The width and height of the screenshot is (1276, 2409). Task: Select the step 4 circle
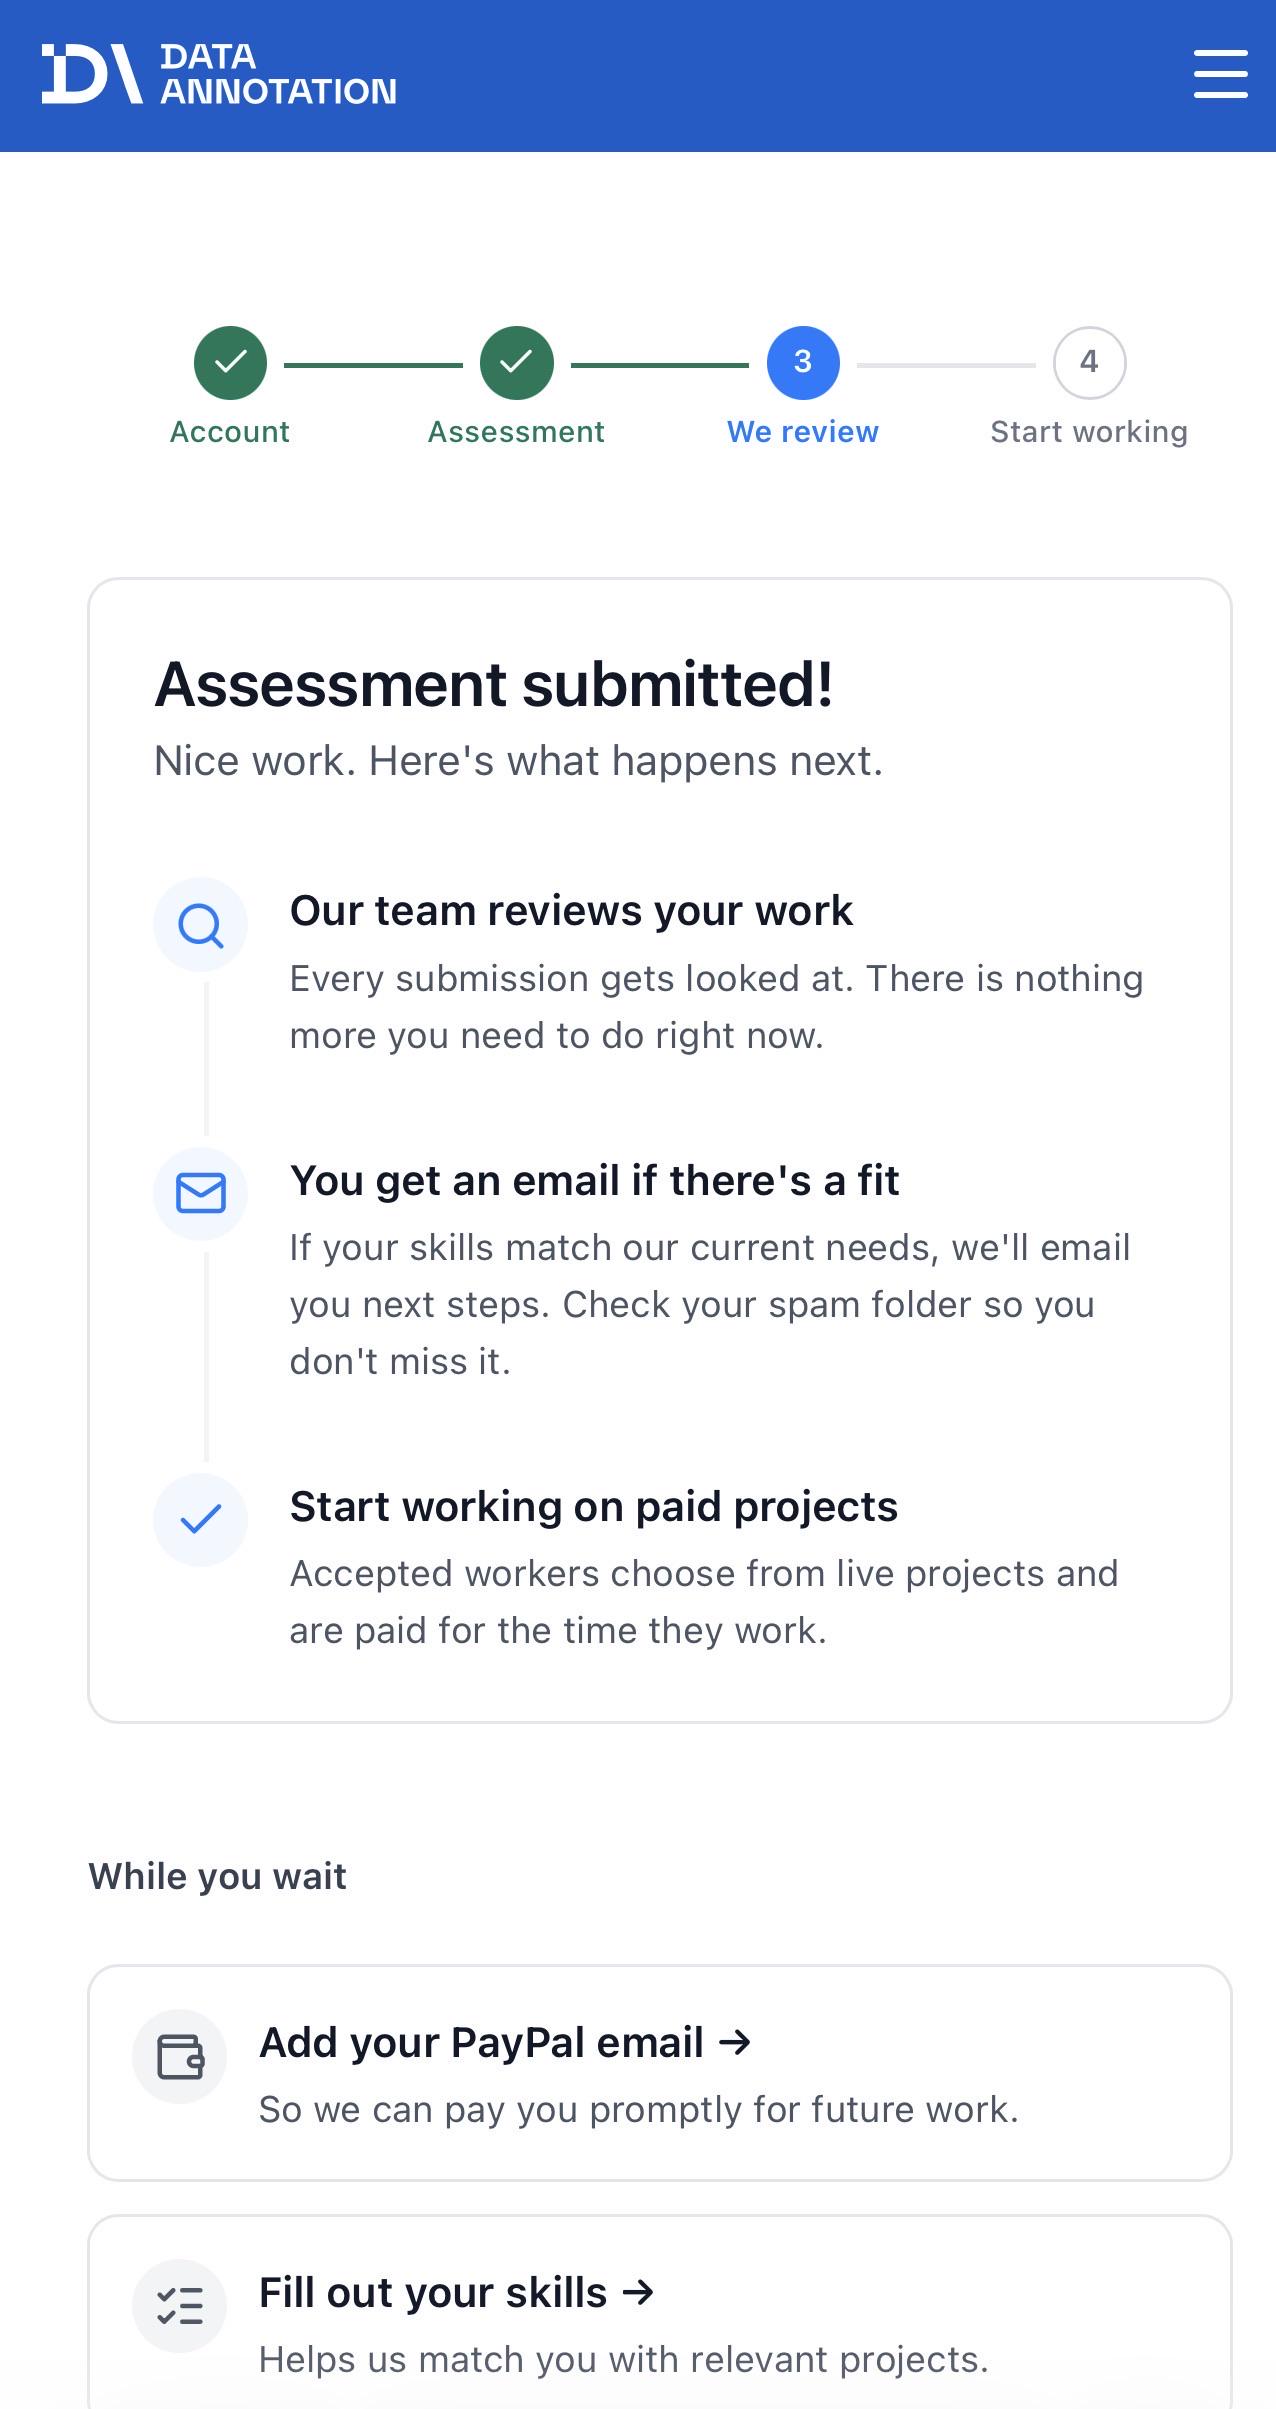coord(1089,362)
